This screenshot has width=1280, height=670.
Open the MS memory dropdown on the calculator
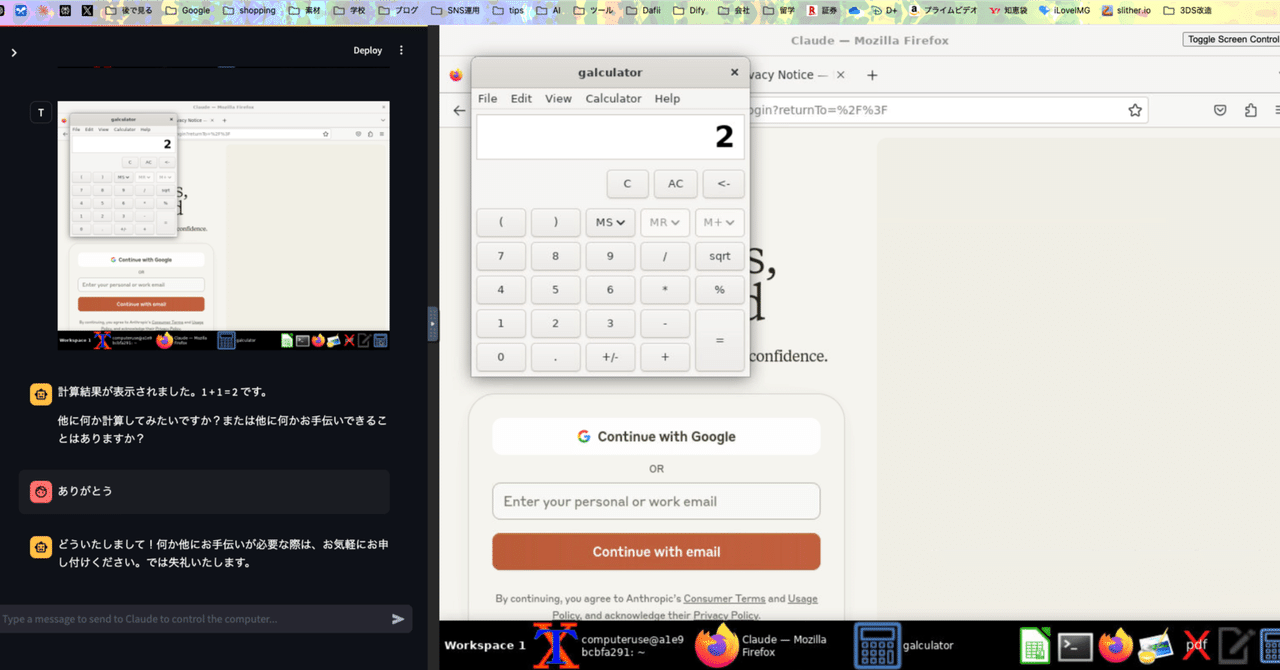point(610,222)
